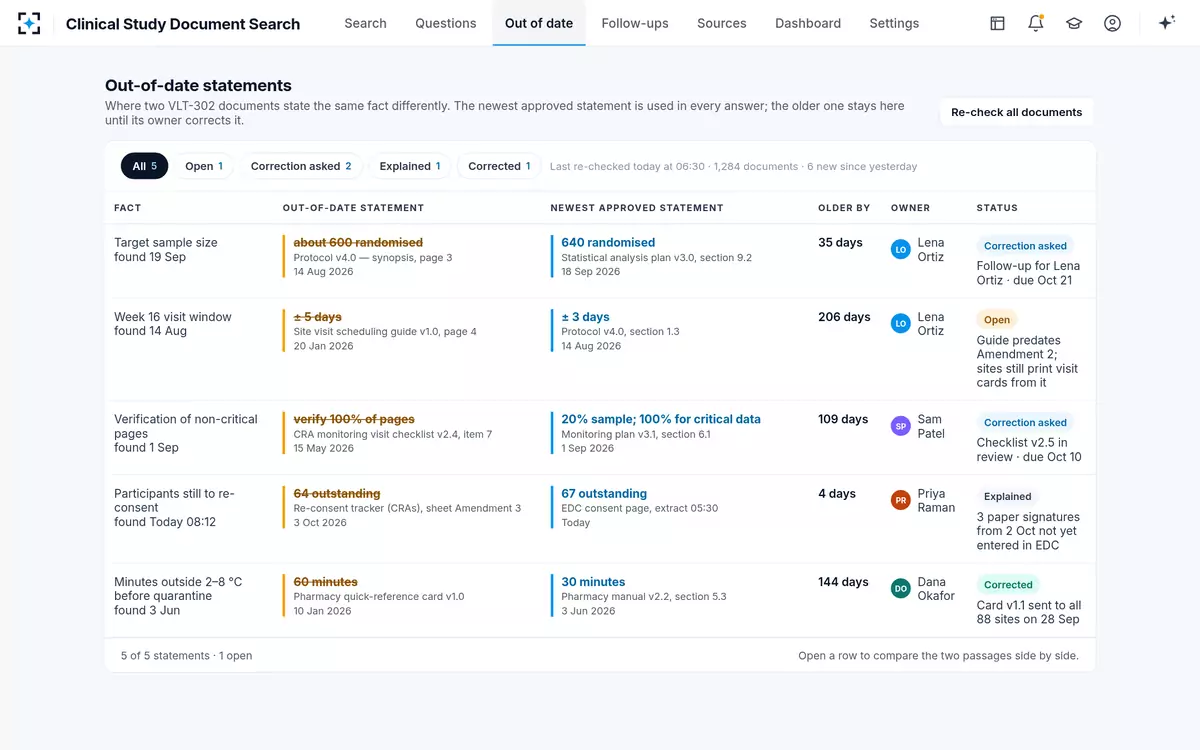Open the Dashboard tab
Viewport: 1200px width, 750px height.
click(x=808, y=23)
